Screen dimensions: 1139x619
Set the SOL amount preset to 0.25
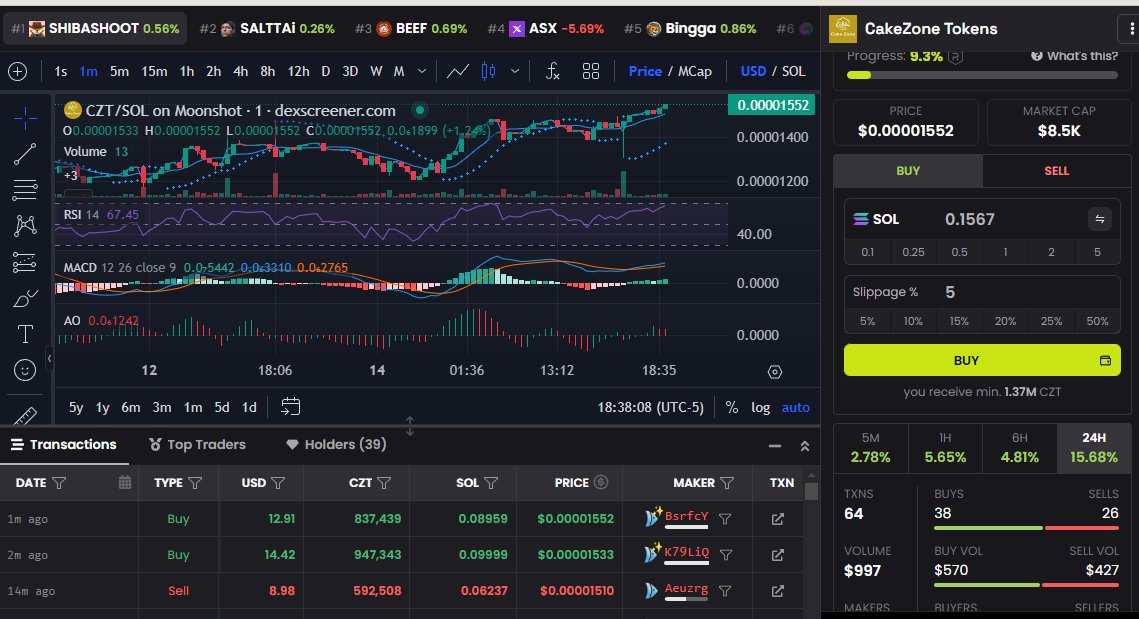click(913, 252)
